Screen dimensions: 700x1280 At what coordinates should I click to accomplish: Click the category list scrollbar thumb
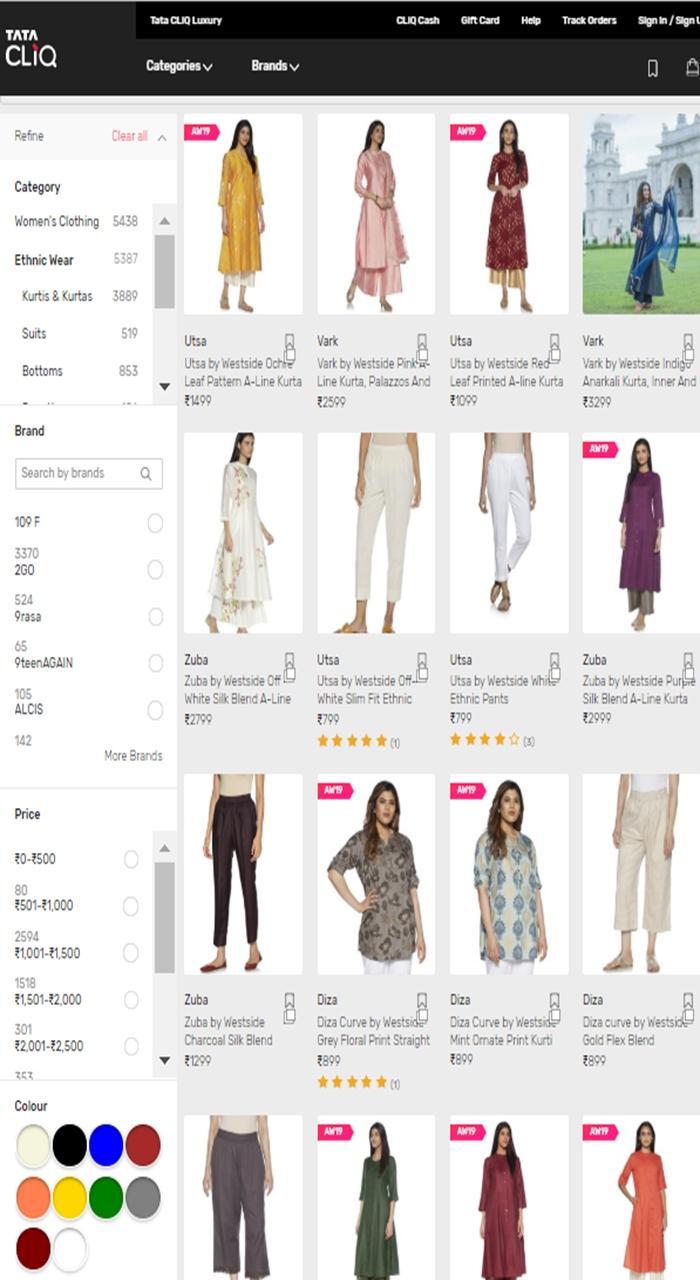[164, 271]
